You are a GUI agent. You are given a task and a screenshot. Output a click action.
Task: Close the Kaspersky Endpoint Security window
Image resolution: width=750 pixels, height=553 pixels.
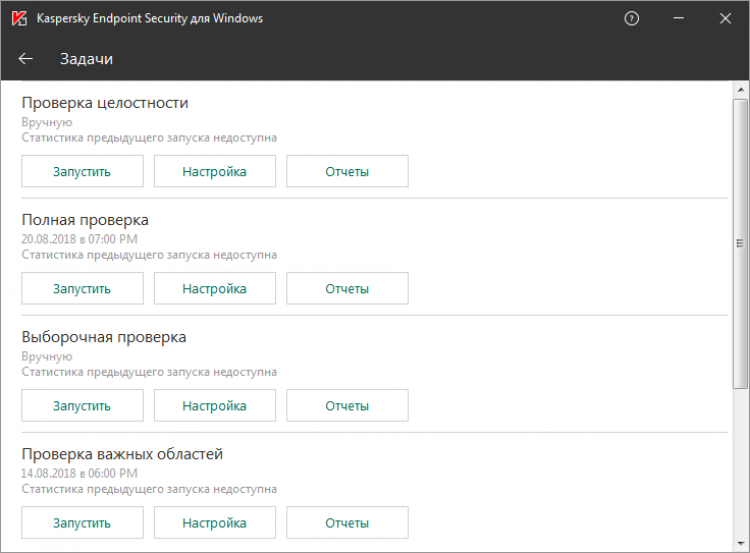pos(725,19)
